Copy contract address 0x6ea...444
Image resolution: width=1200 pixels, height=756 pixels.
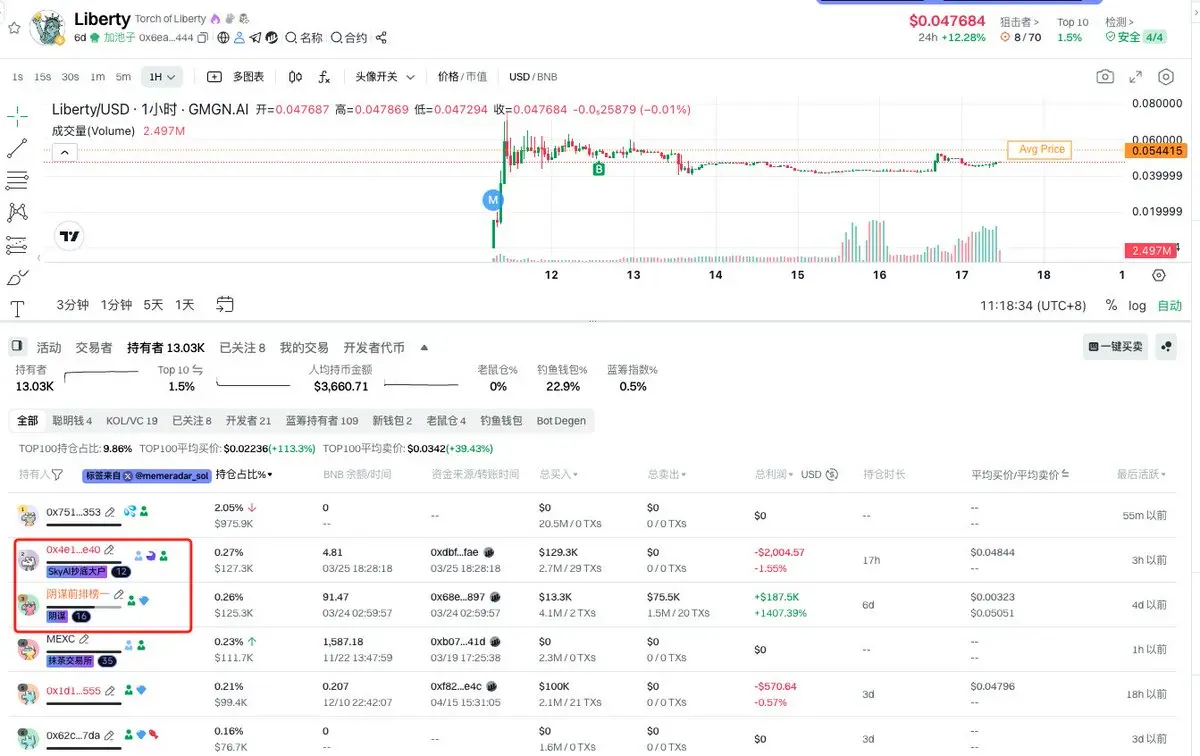[x=203, y=38]
